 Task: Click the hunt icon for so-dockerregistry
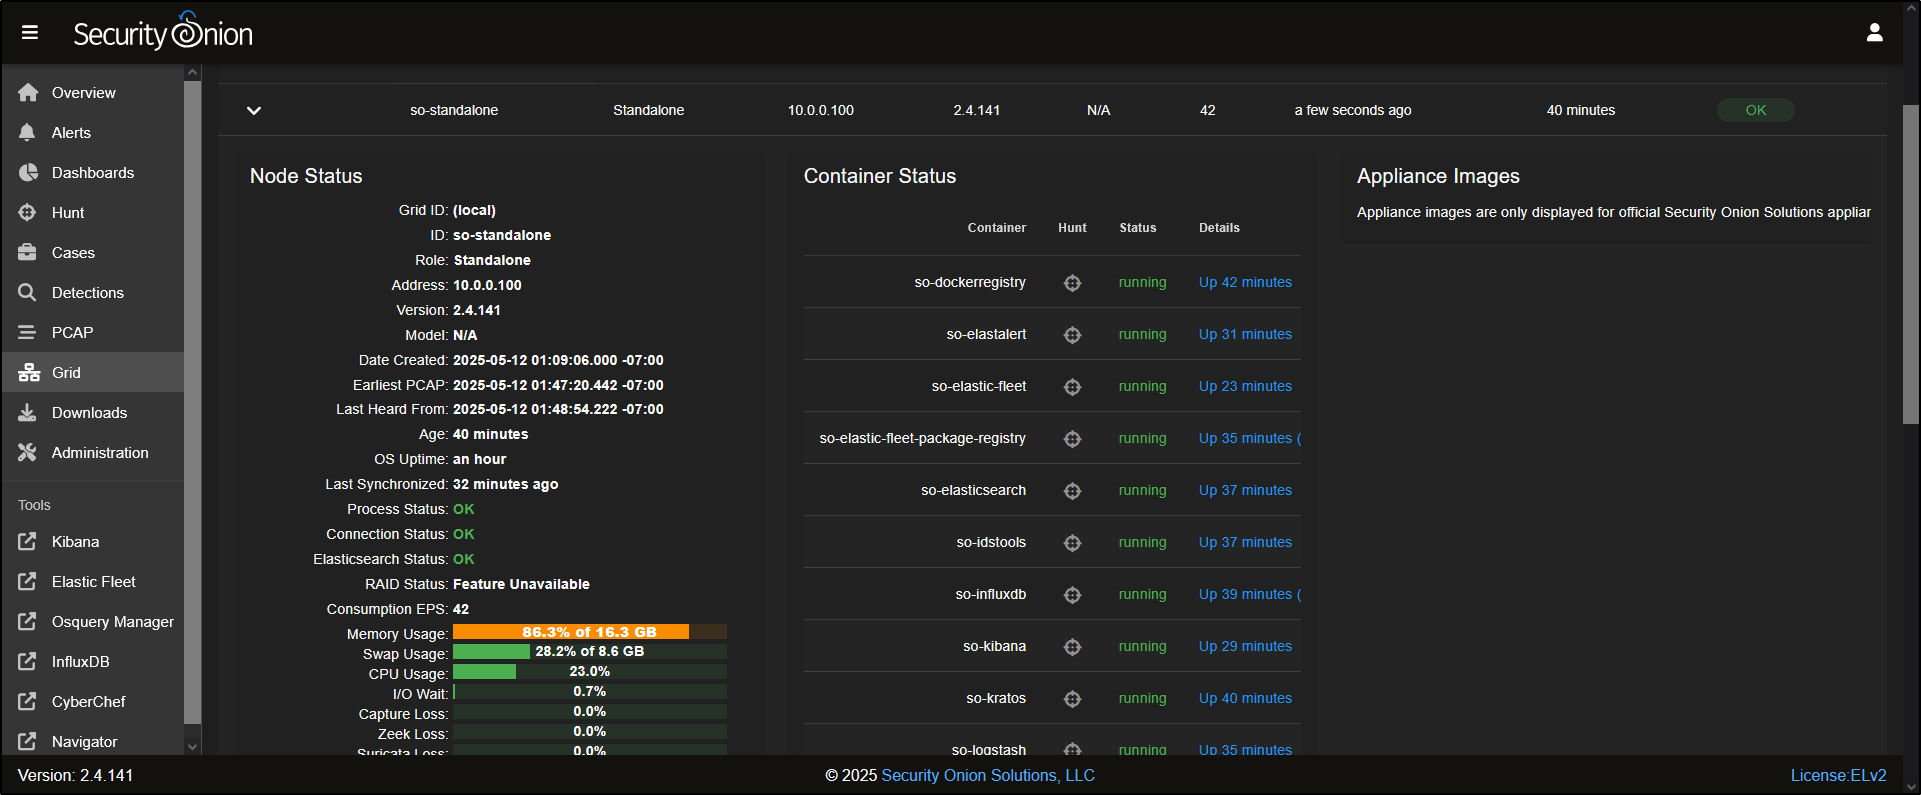[1072, 283]
